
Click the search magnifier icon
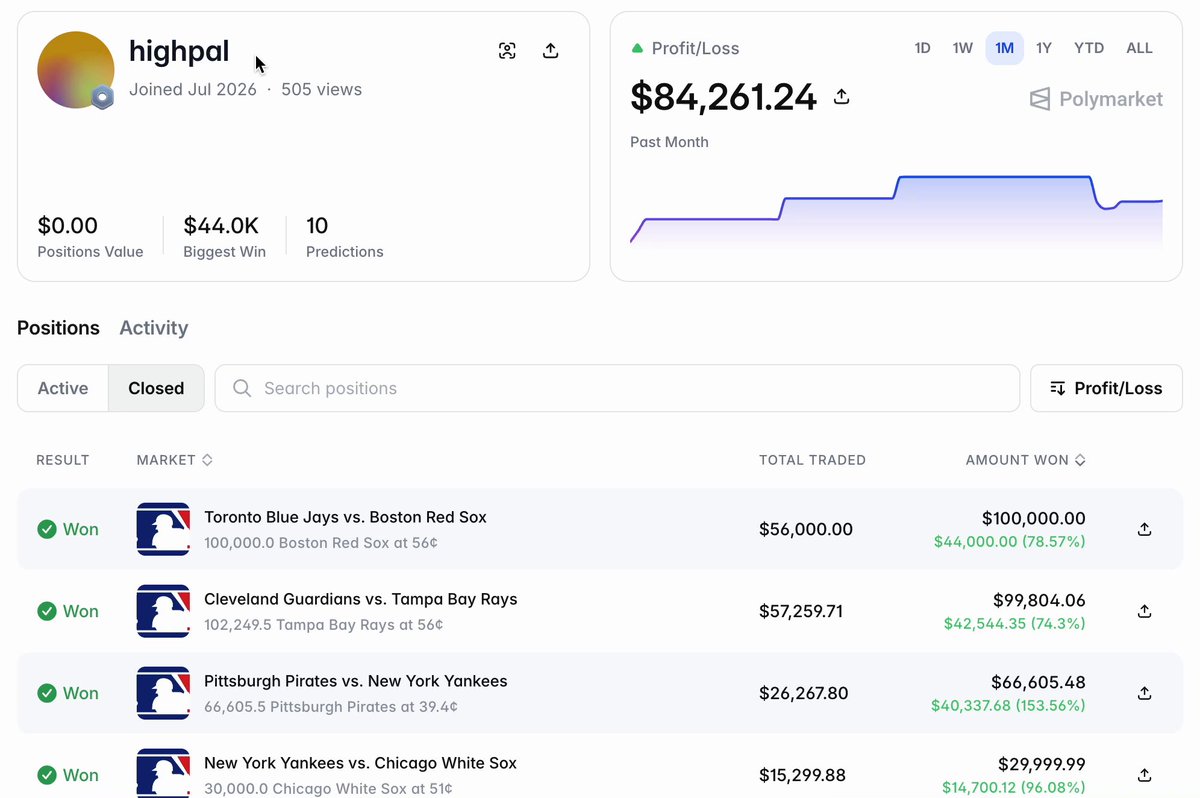coord(242,388)
